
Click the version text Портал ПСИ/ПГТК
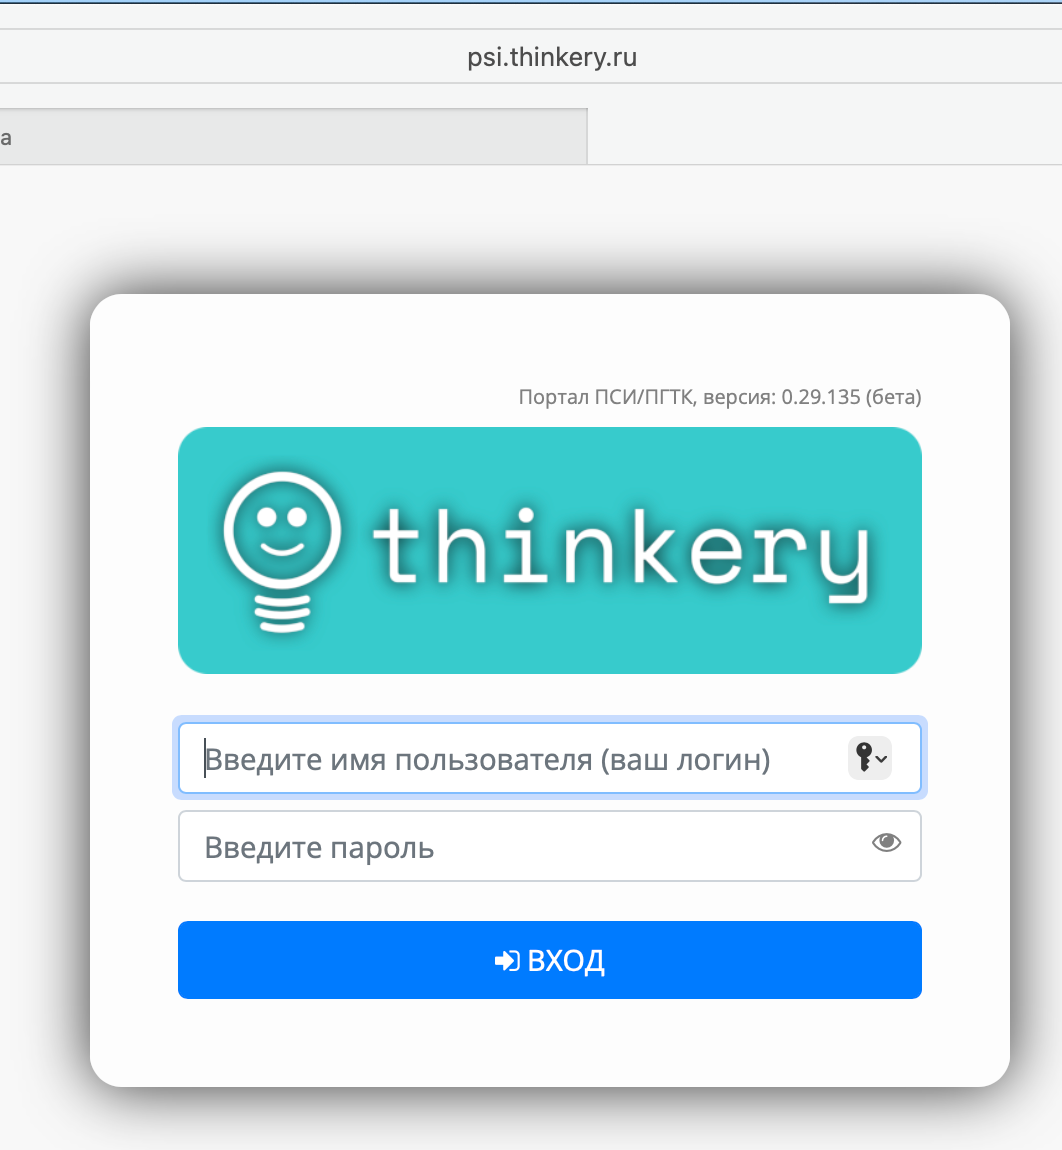tap(719, 397)
